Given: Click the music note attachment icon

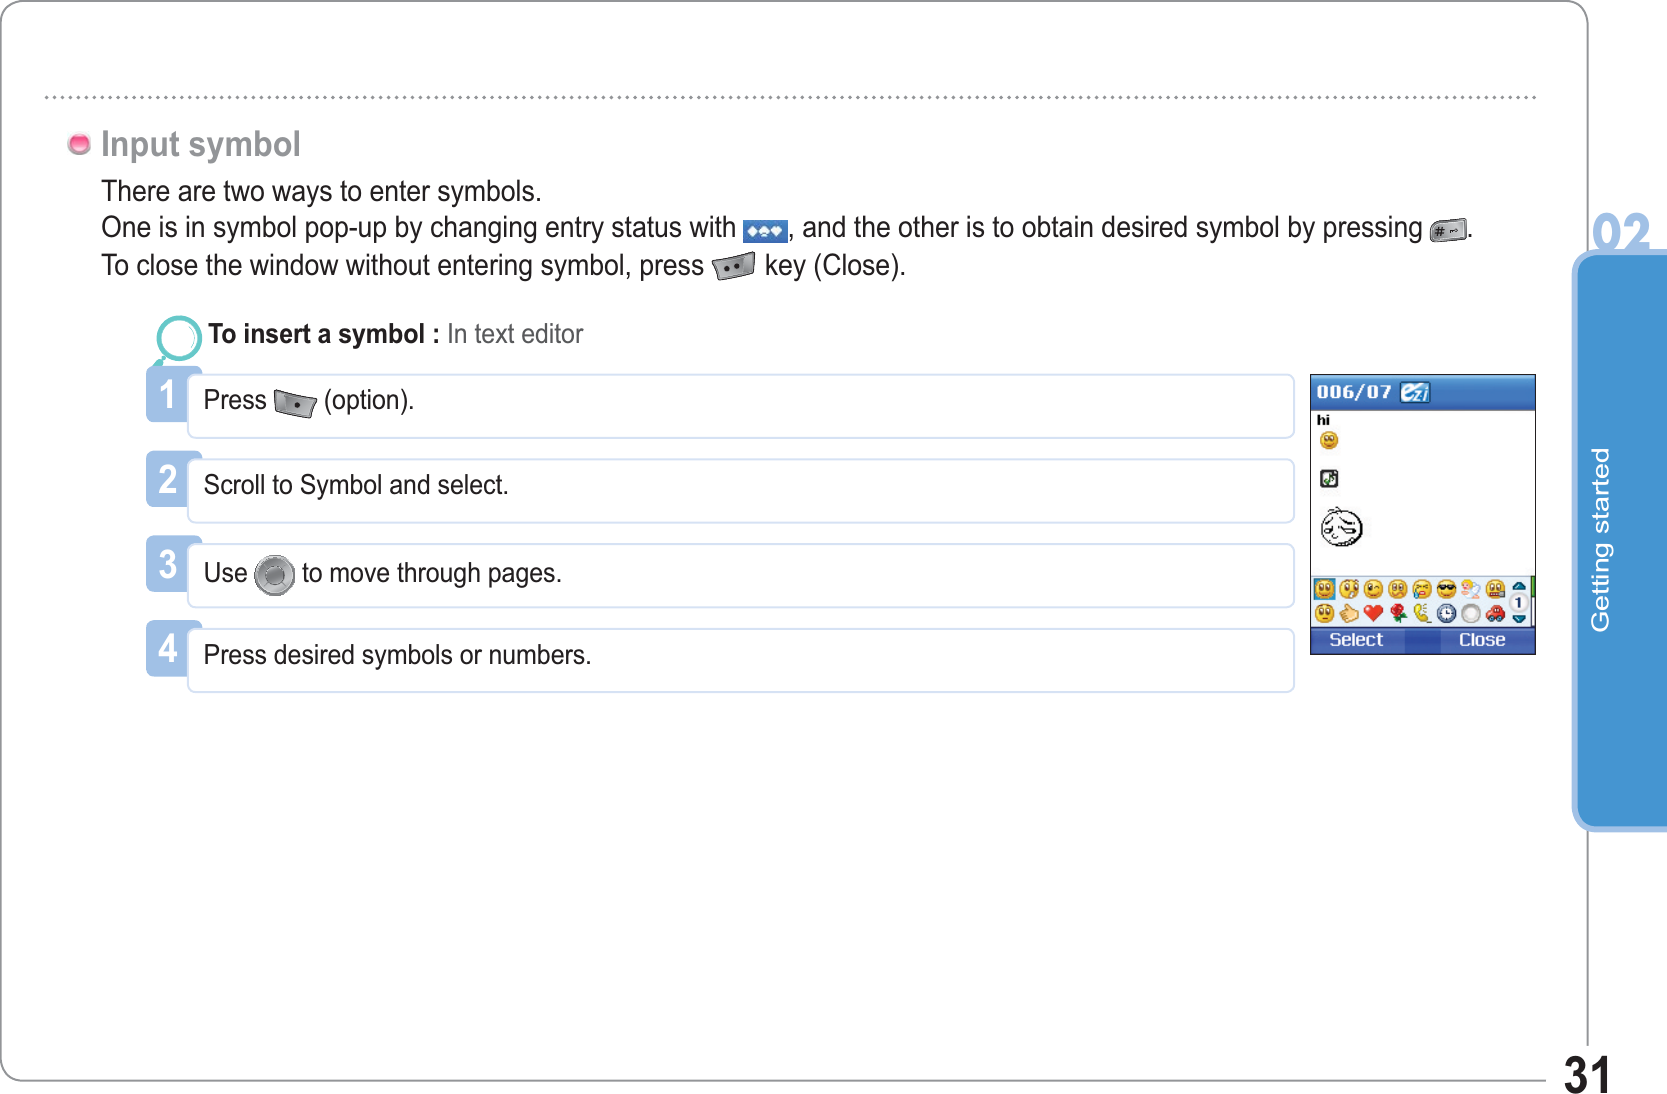Looking at the screenshot, I should pos(1329,479).
